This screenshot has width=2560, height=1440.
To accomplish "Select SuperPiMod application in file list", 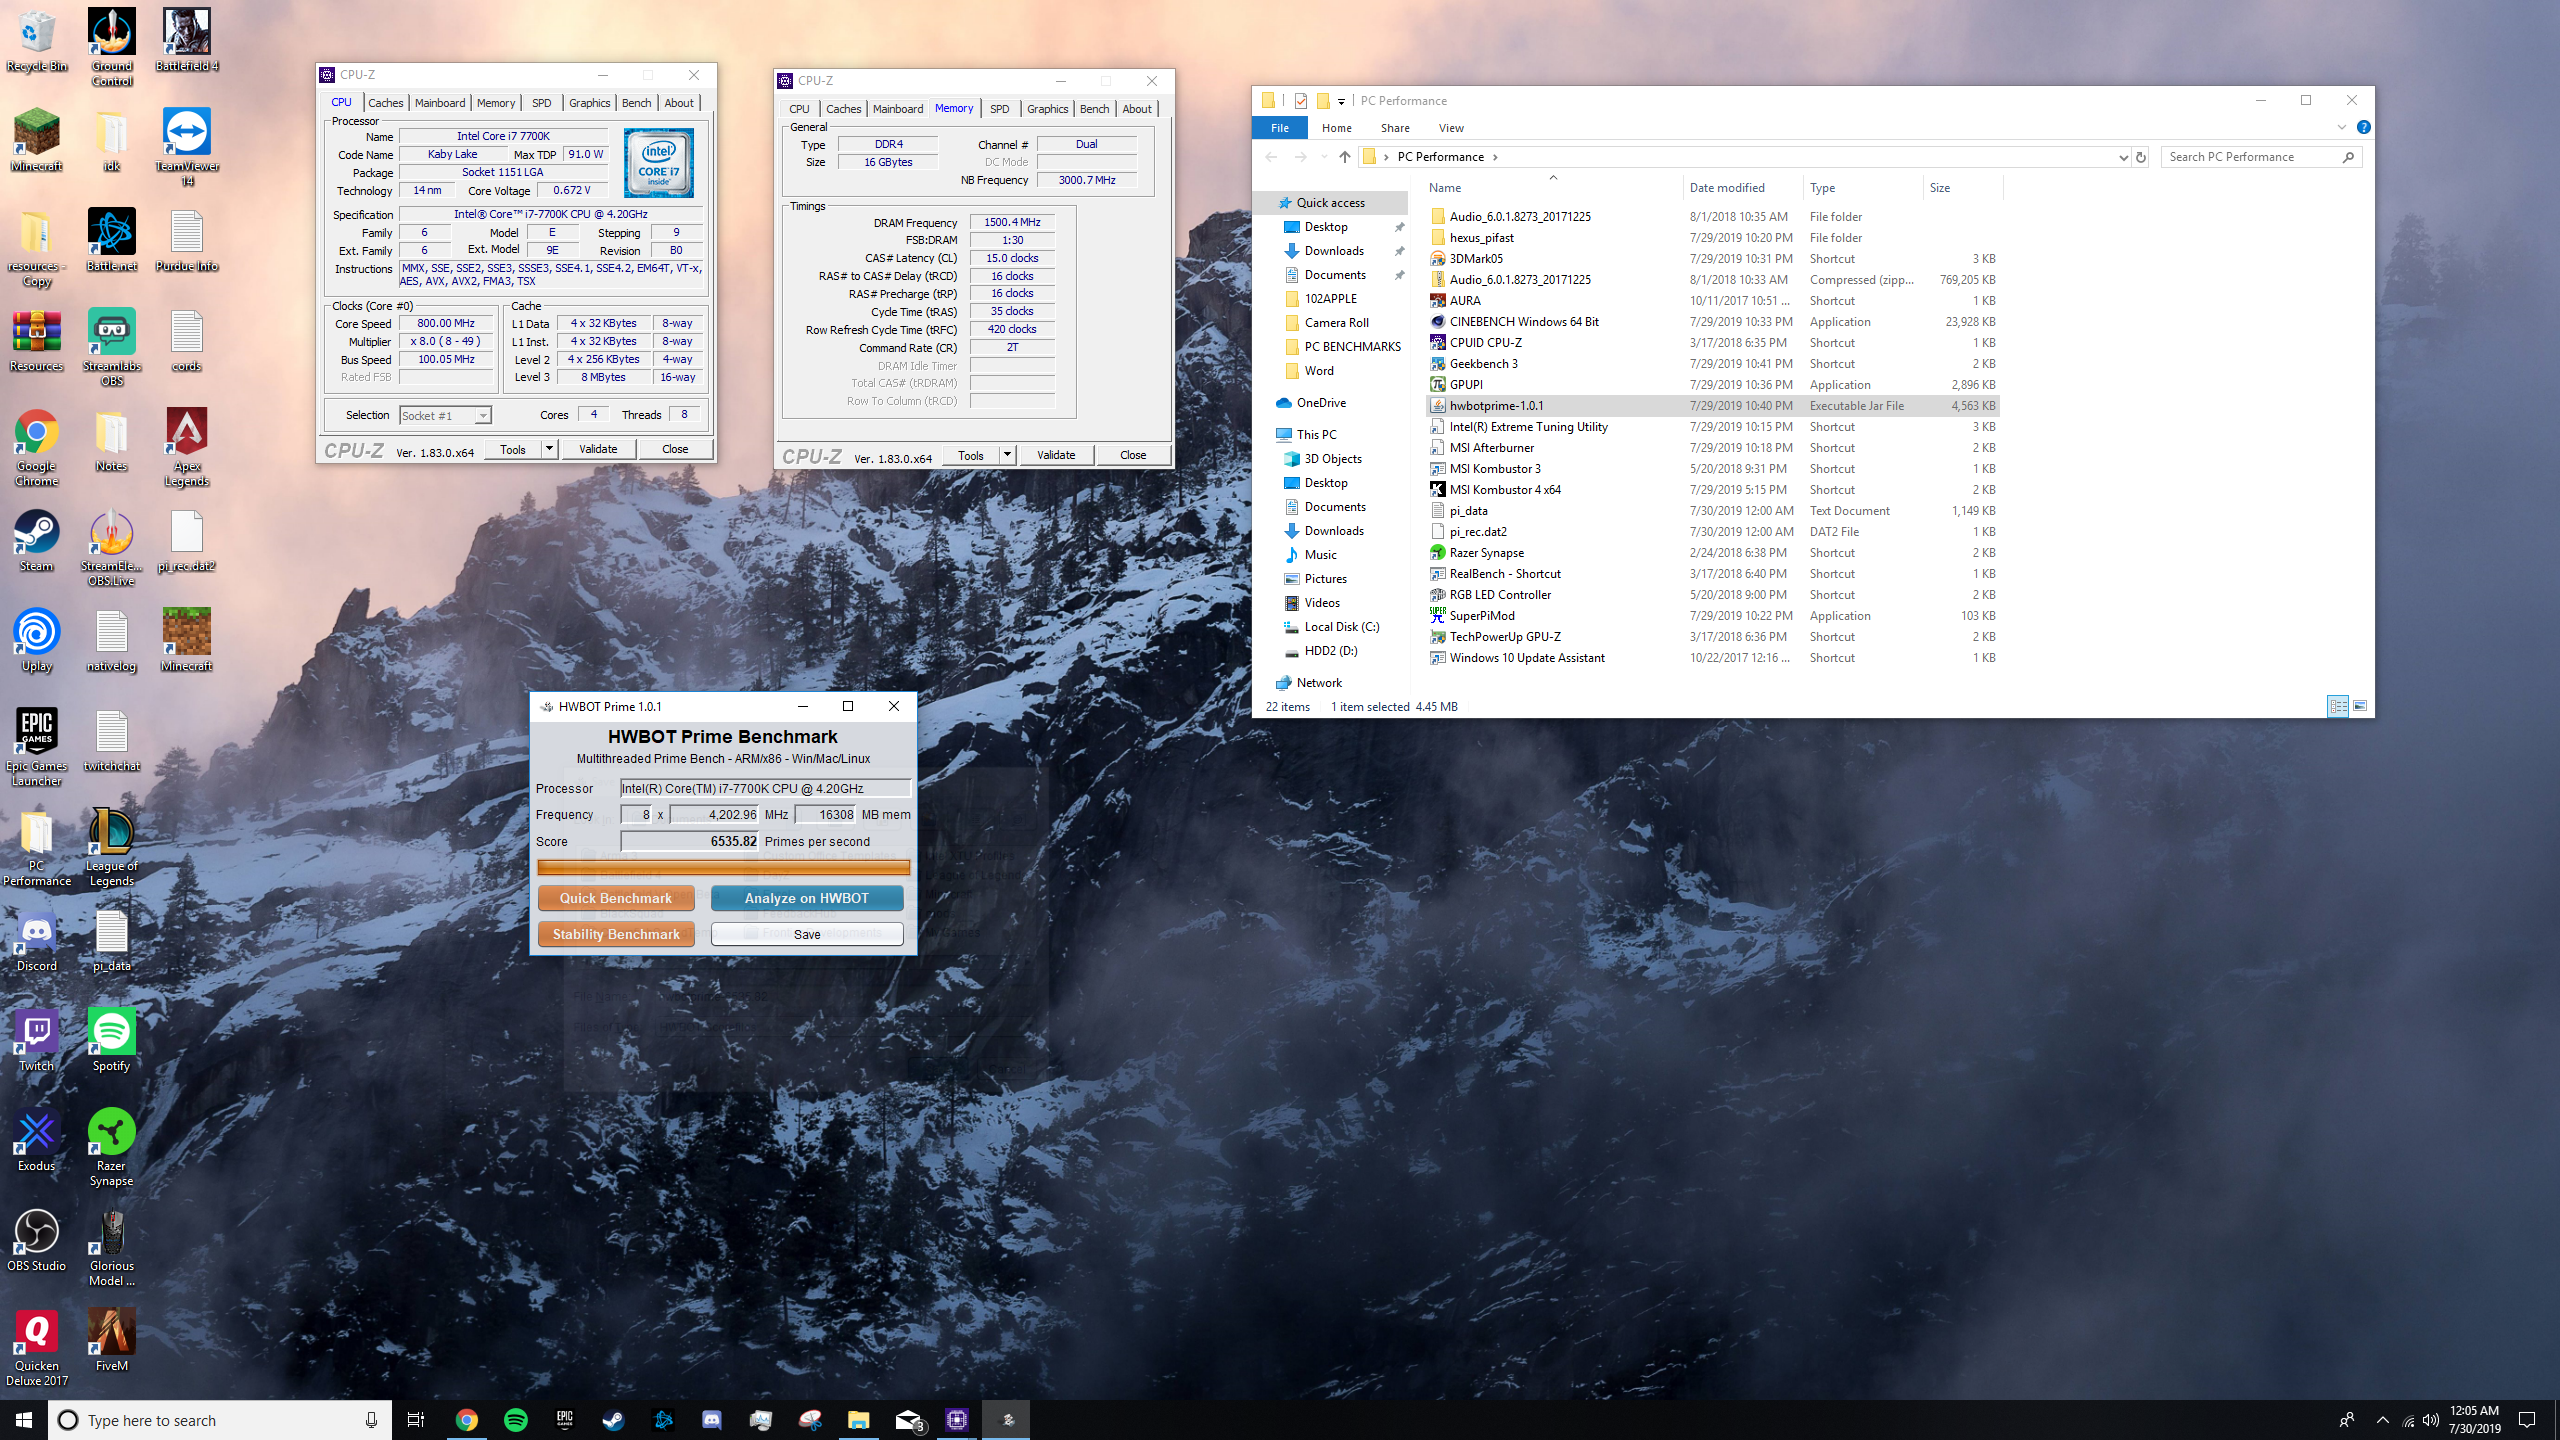I will 1712,616.
